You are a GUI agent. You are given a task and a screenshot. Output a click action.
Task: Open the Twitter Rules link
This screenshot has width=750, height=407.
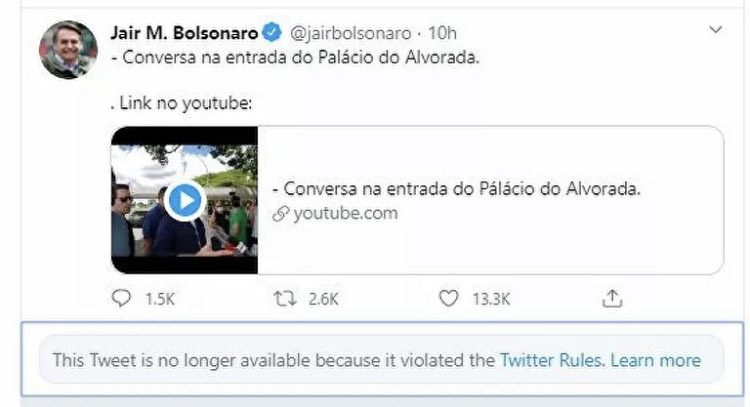point(552,360)
